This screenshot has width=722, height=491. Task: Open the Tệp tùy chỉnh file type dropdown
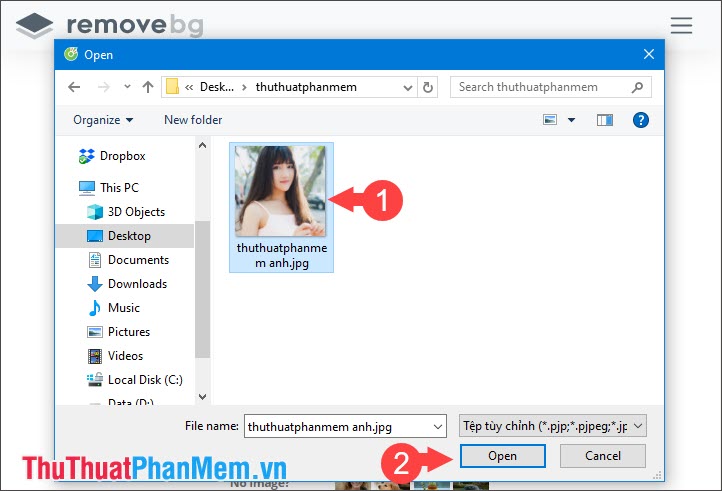click(553, 426)
